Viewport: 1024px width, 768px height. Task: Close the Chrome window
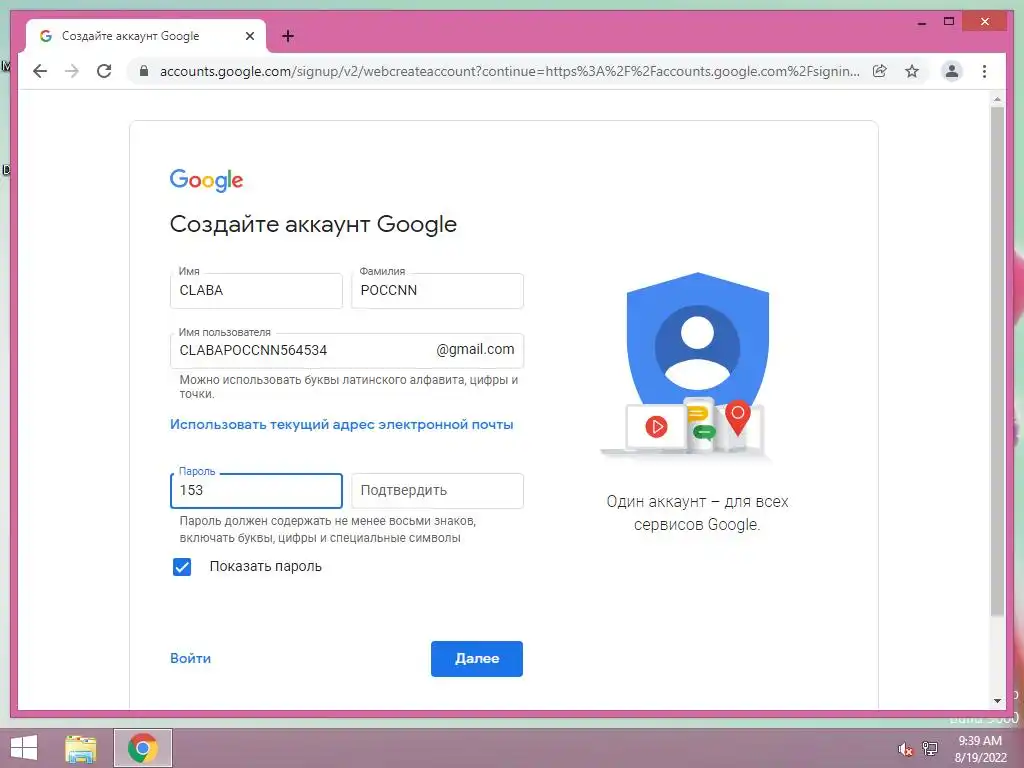985,22
